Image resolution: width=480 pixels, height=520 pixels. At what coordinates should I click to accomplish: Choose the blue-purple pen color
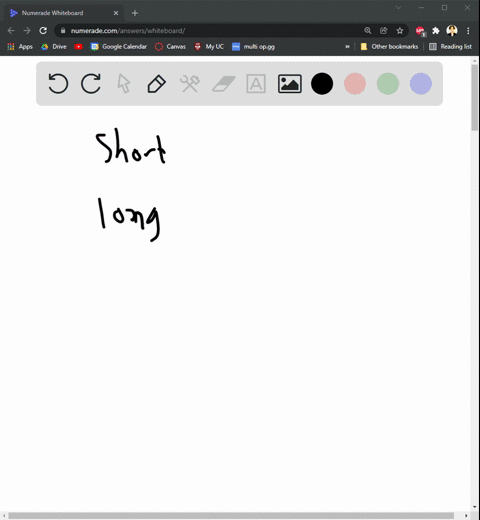(421, 83)
